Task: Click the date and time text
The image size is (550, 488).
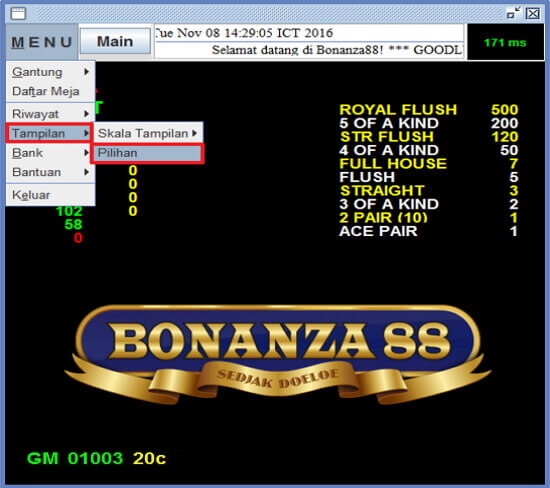Action: coord(244,33)
